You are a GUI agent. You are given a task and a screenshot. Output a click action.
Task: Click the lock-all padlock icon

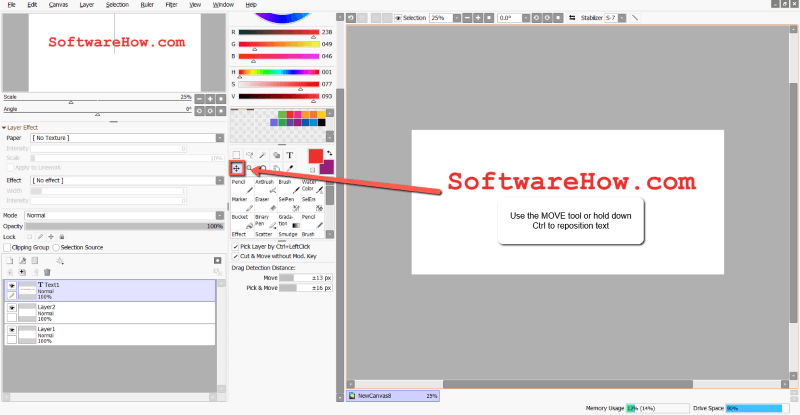[62, 237]
